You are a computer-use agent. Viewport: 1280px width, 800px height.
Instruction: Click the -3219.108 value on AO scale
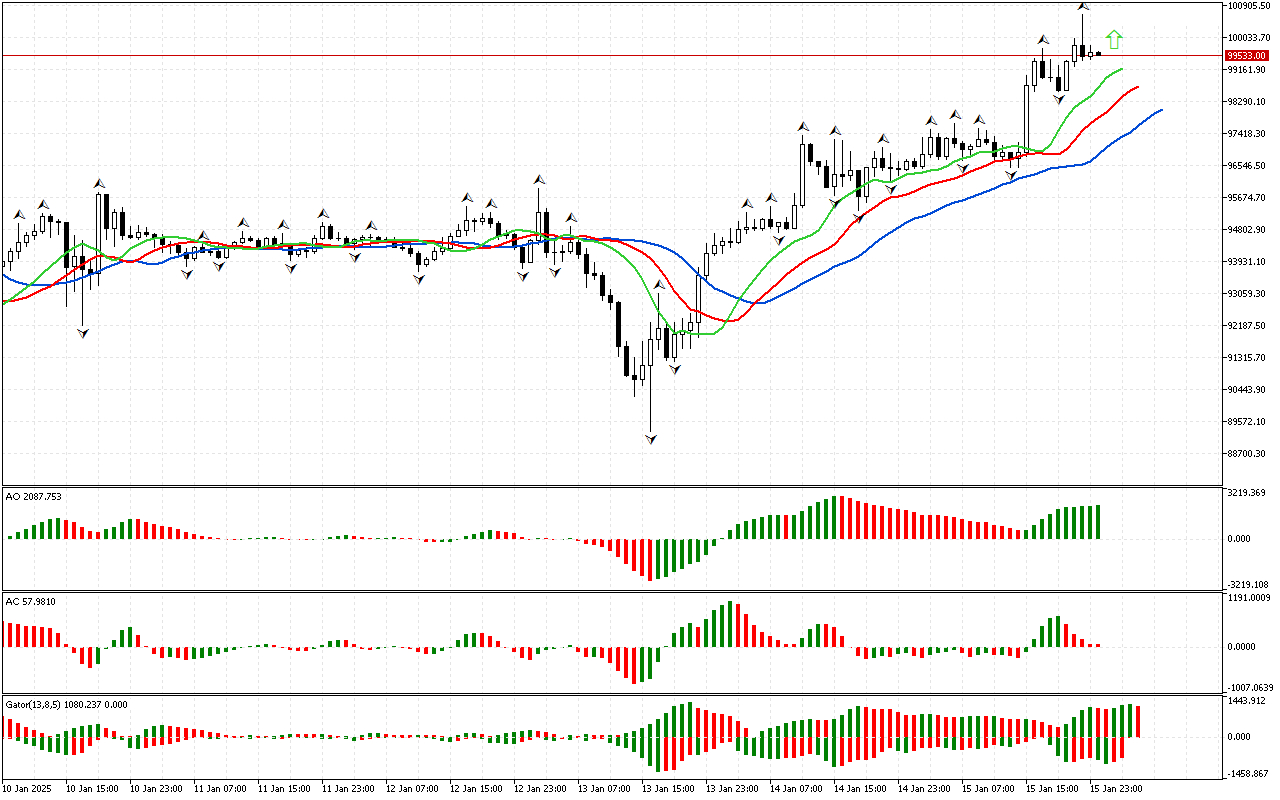[1247, 584]
